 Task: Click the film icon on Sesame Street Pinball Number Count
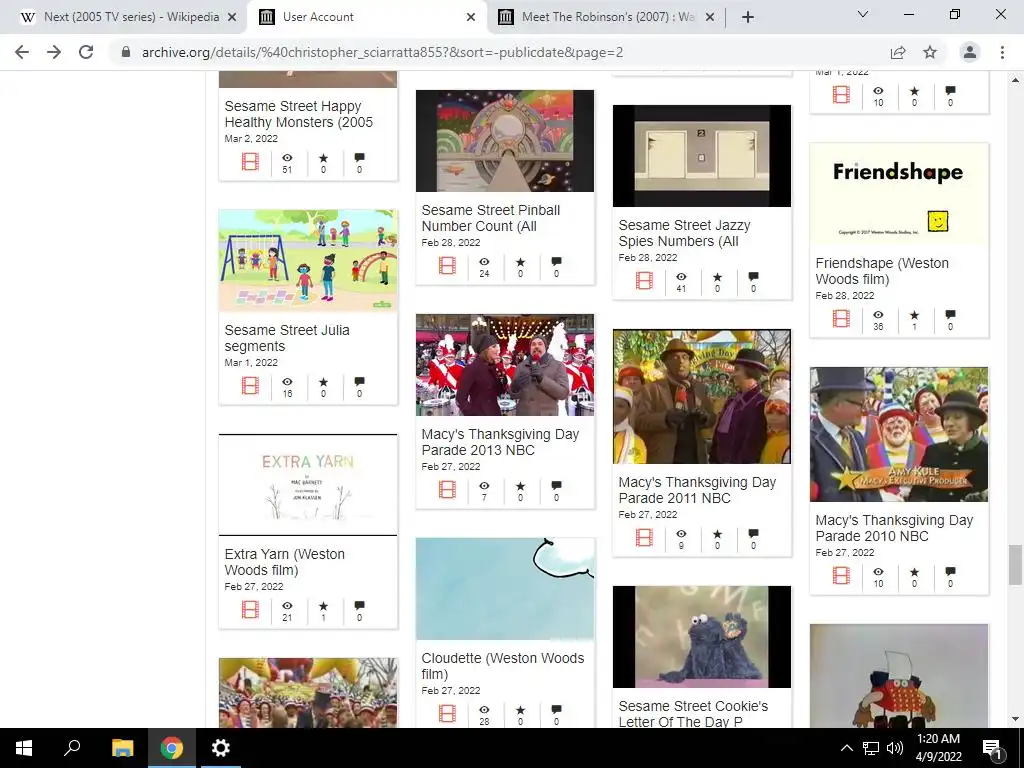(447, 265)
